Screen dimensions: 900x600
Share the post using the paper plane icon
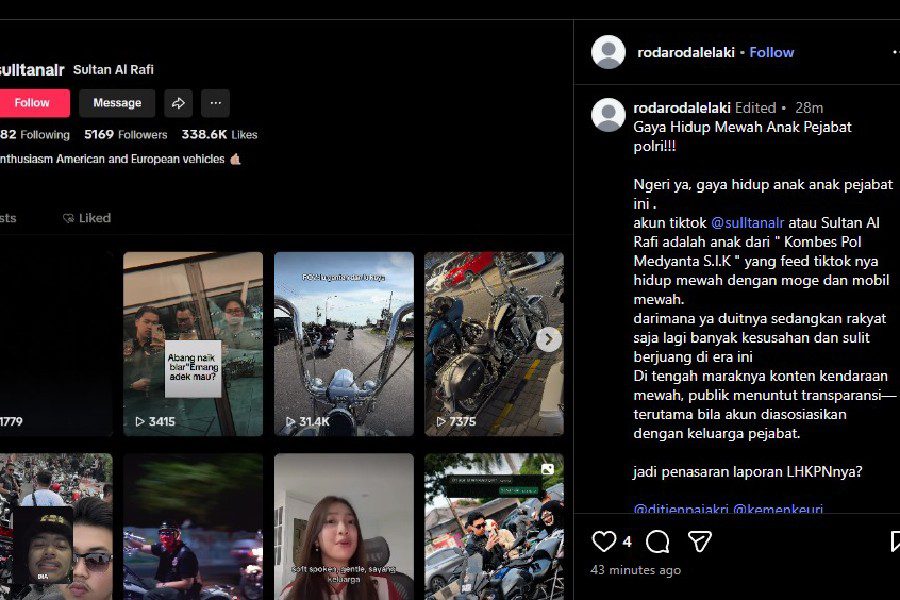[702, 540]
